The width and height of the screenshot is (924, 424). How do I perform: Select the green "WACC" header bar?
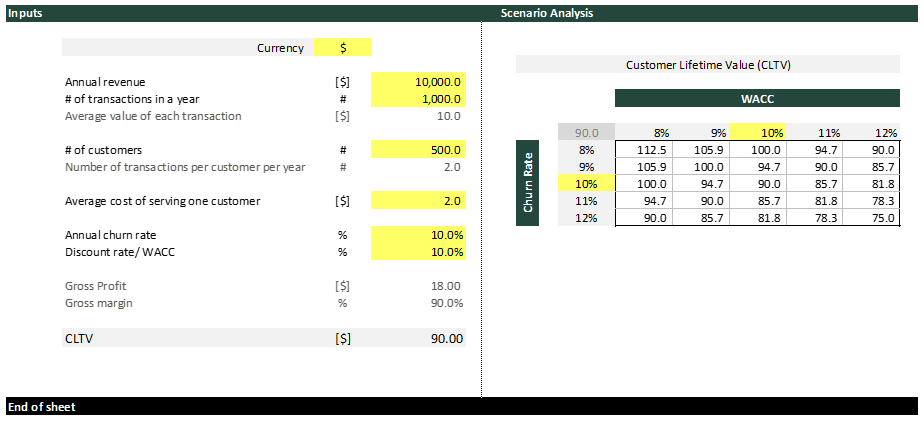click(757, 98)
